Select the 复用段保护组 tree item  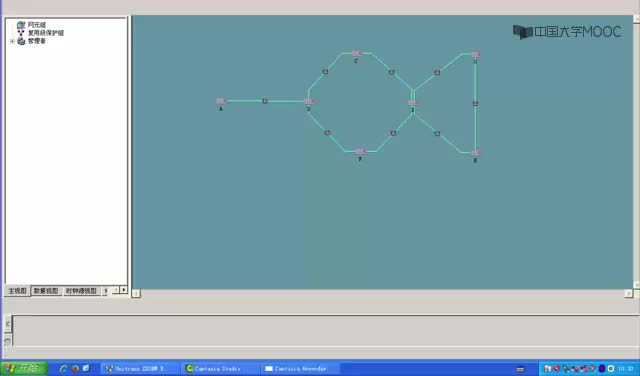(x=46, y=33)
